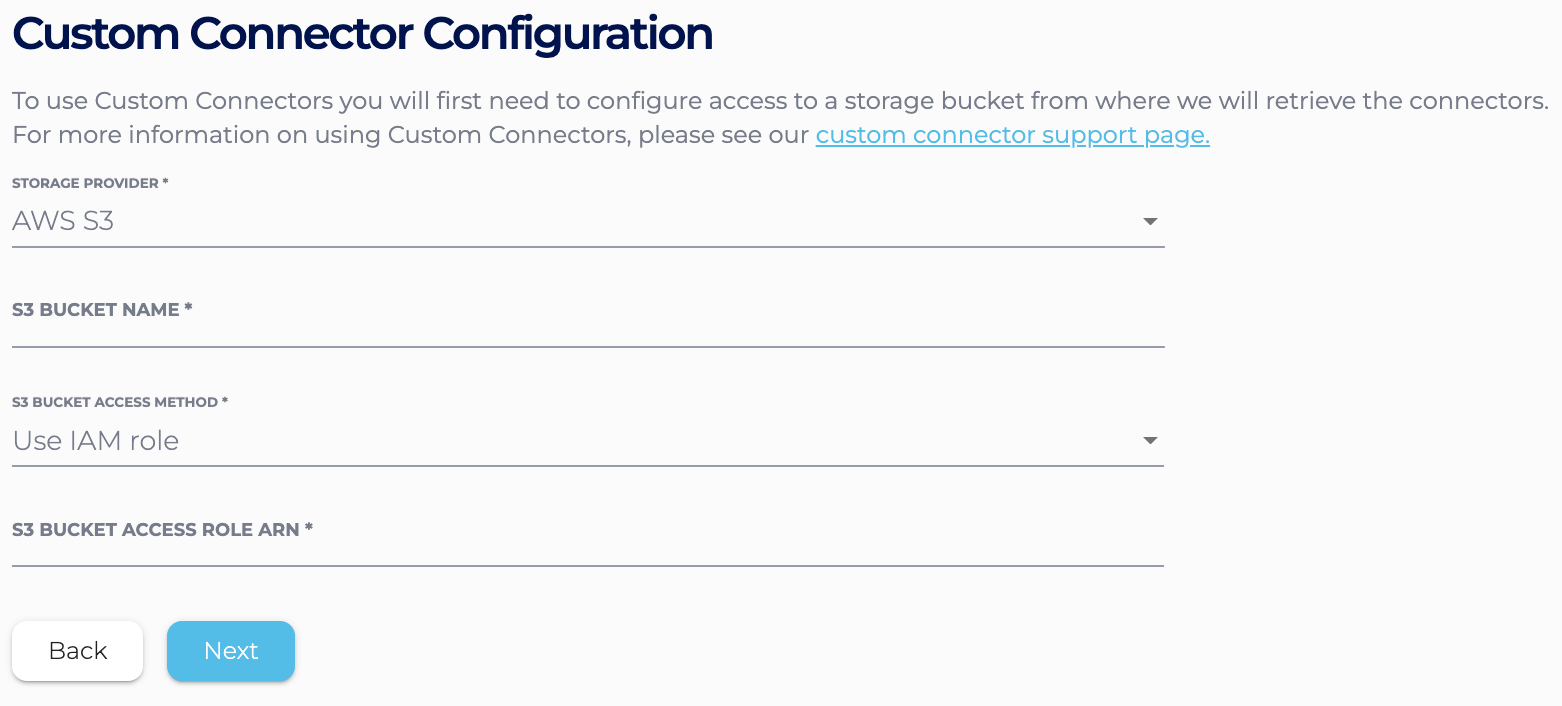This screenshot has width=1562, height=706.
Task: Click the 'For more information' sentence text
Action: pos(410,135)
